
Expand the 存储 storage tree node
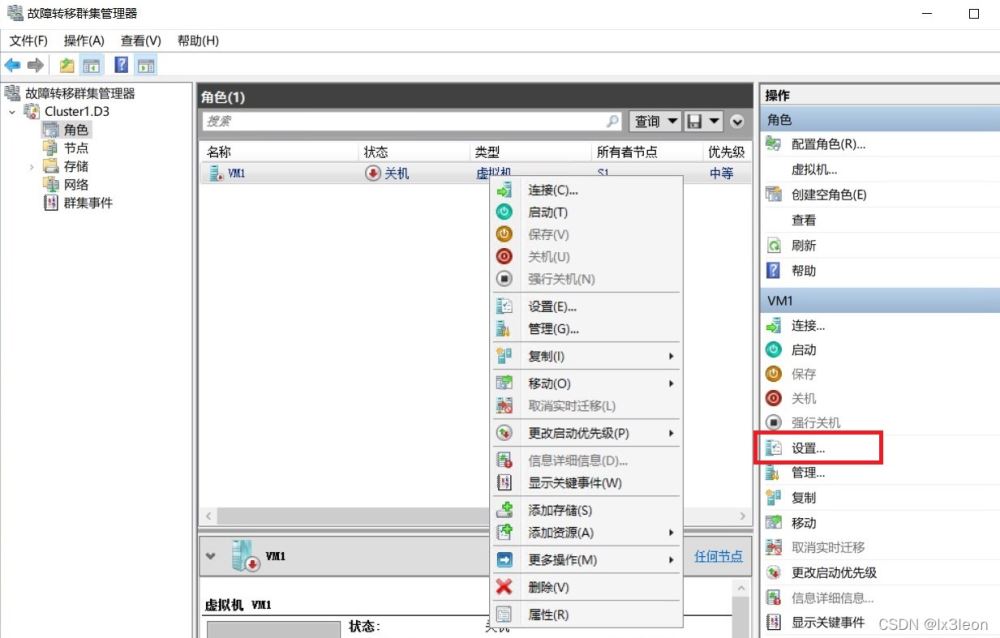(31, 166)
